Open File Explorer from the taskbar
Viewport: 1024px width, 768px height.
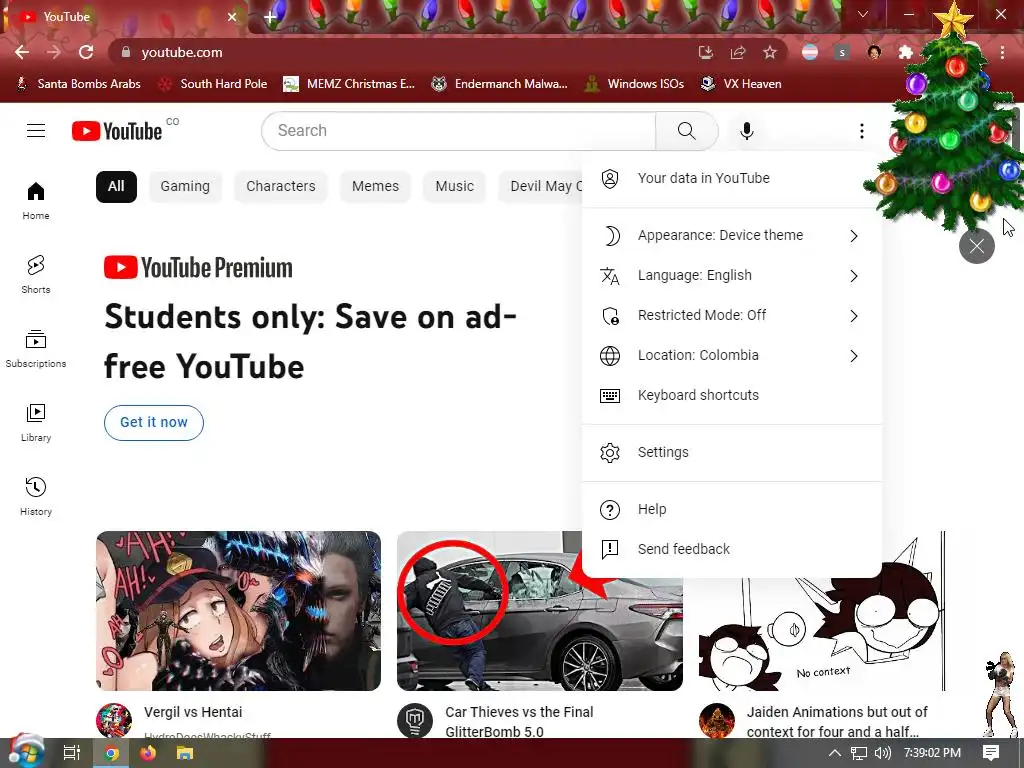tap(185, 753)
